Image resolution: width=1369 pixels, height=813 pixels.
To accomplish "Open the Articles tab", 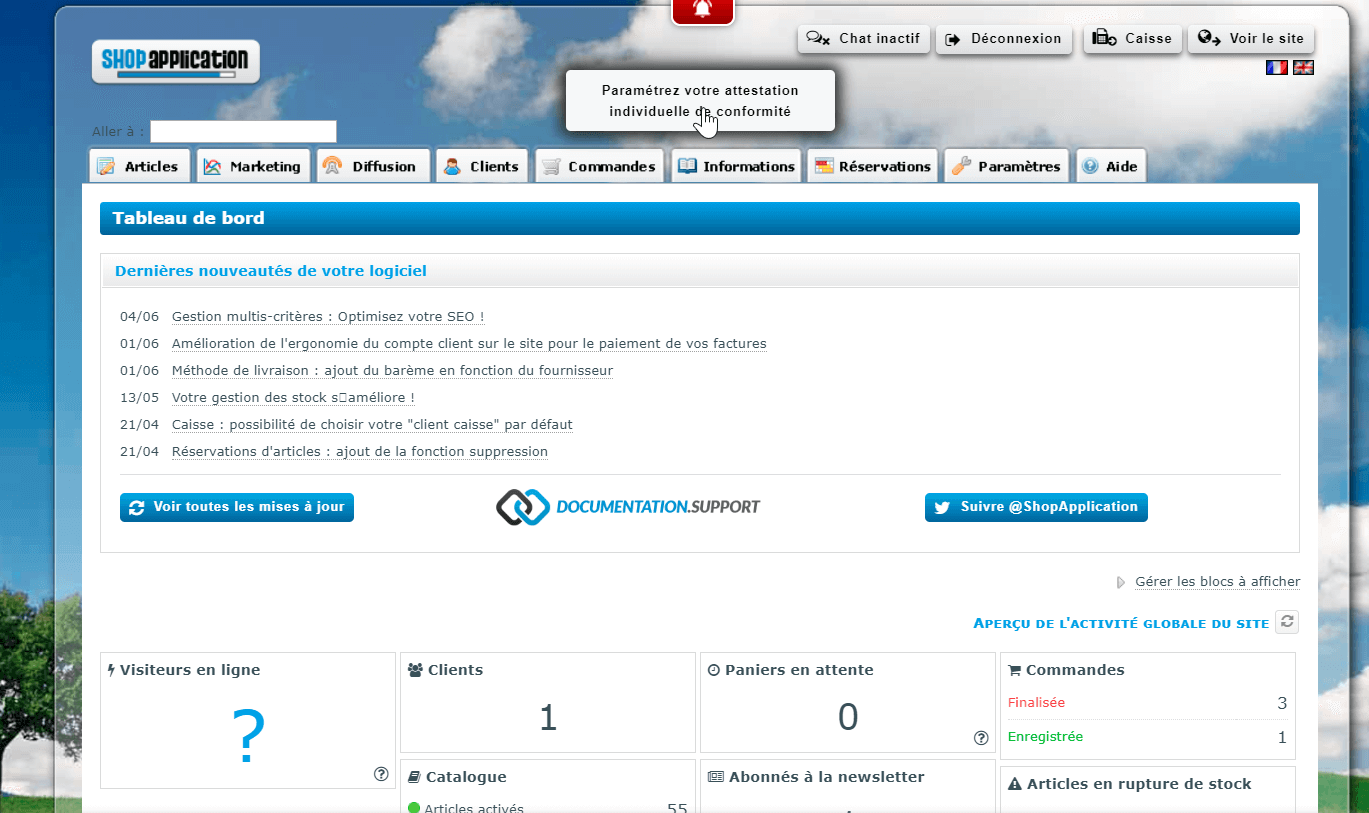I will tap(139, 166).
